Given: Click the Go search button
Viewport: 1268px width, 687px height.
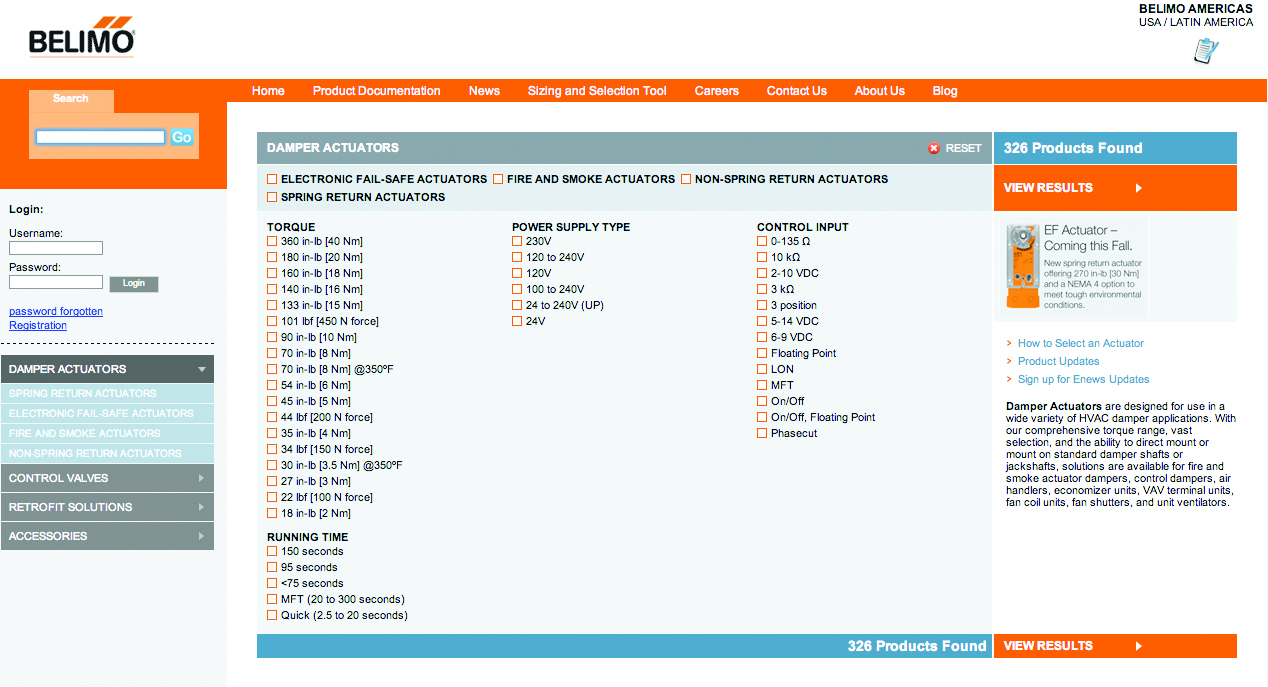Looking at the screenshot, I should pos(181,137).
